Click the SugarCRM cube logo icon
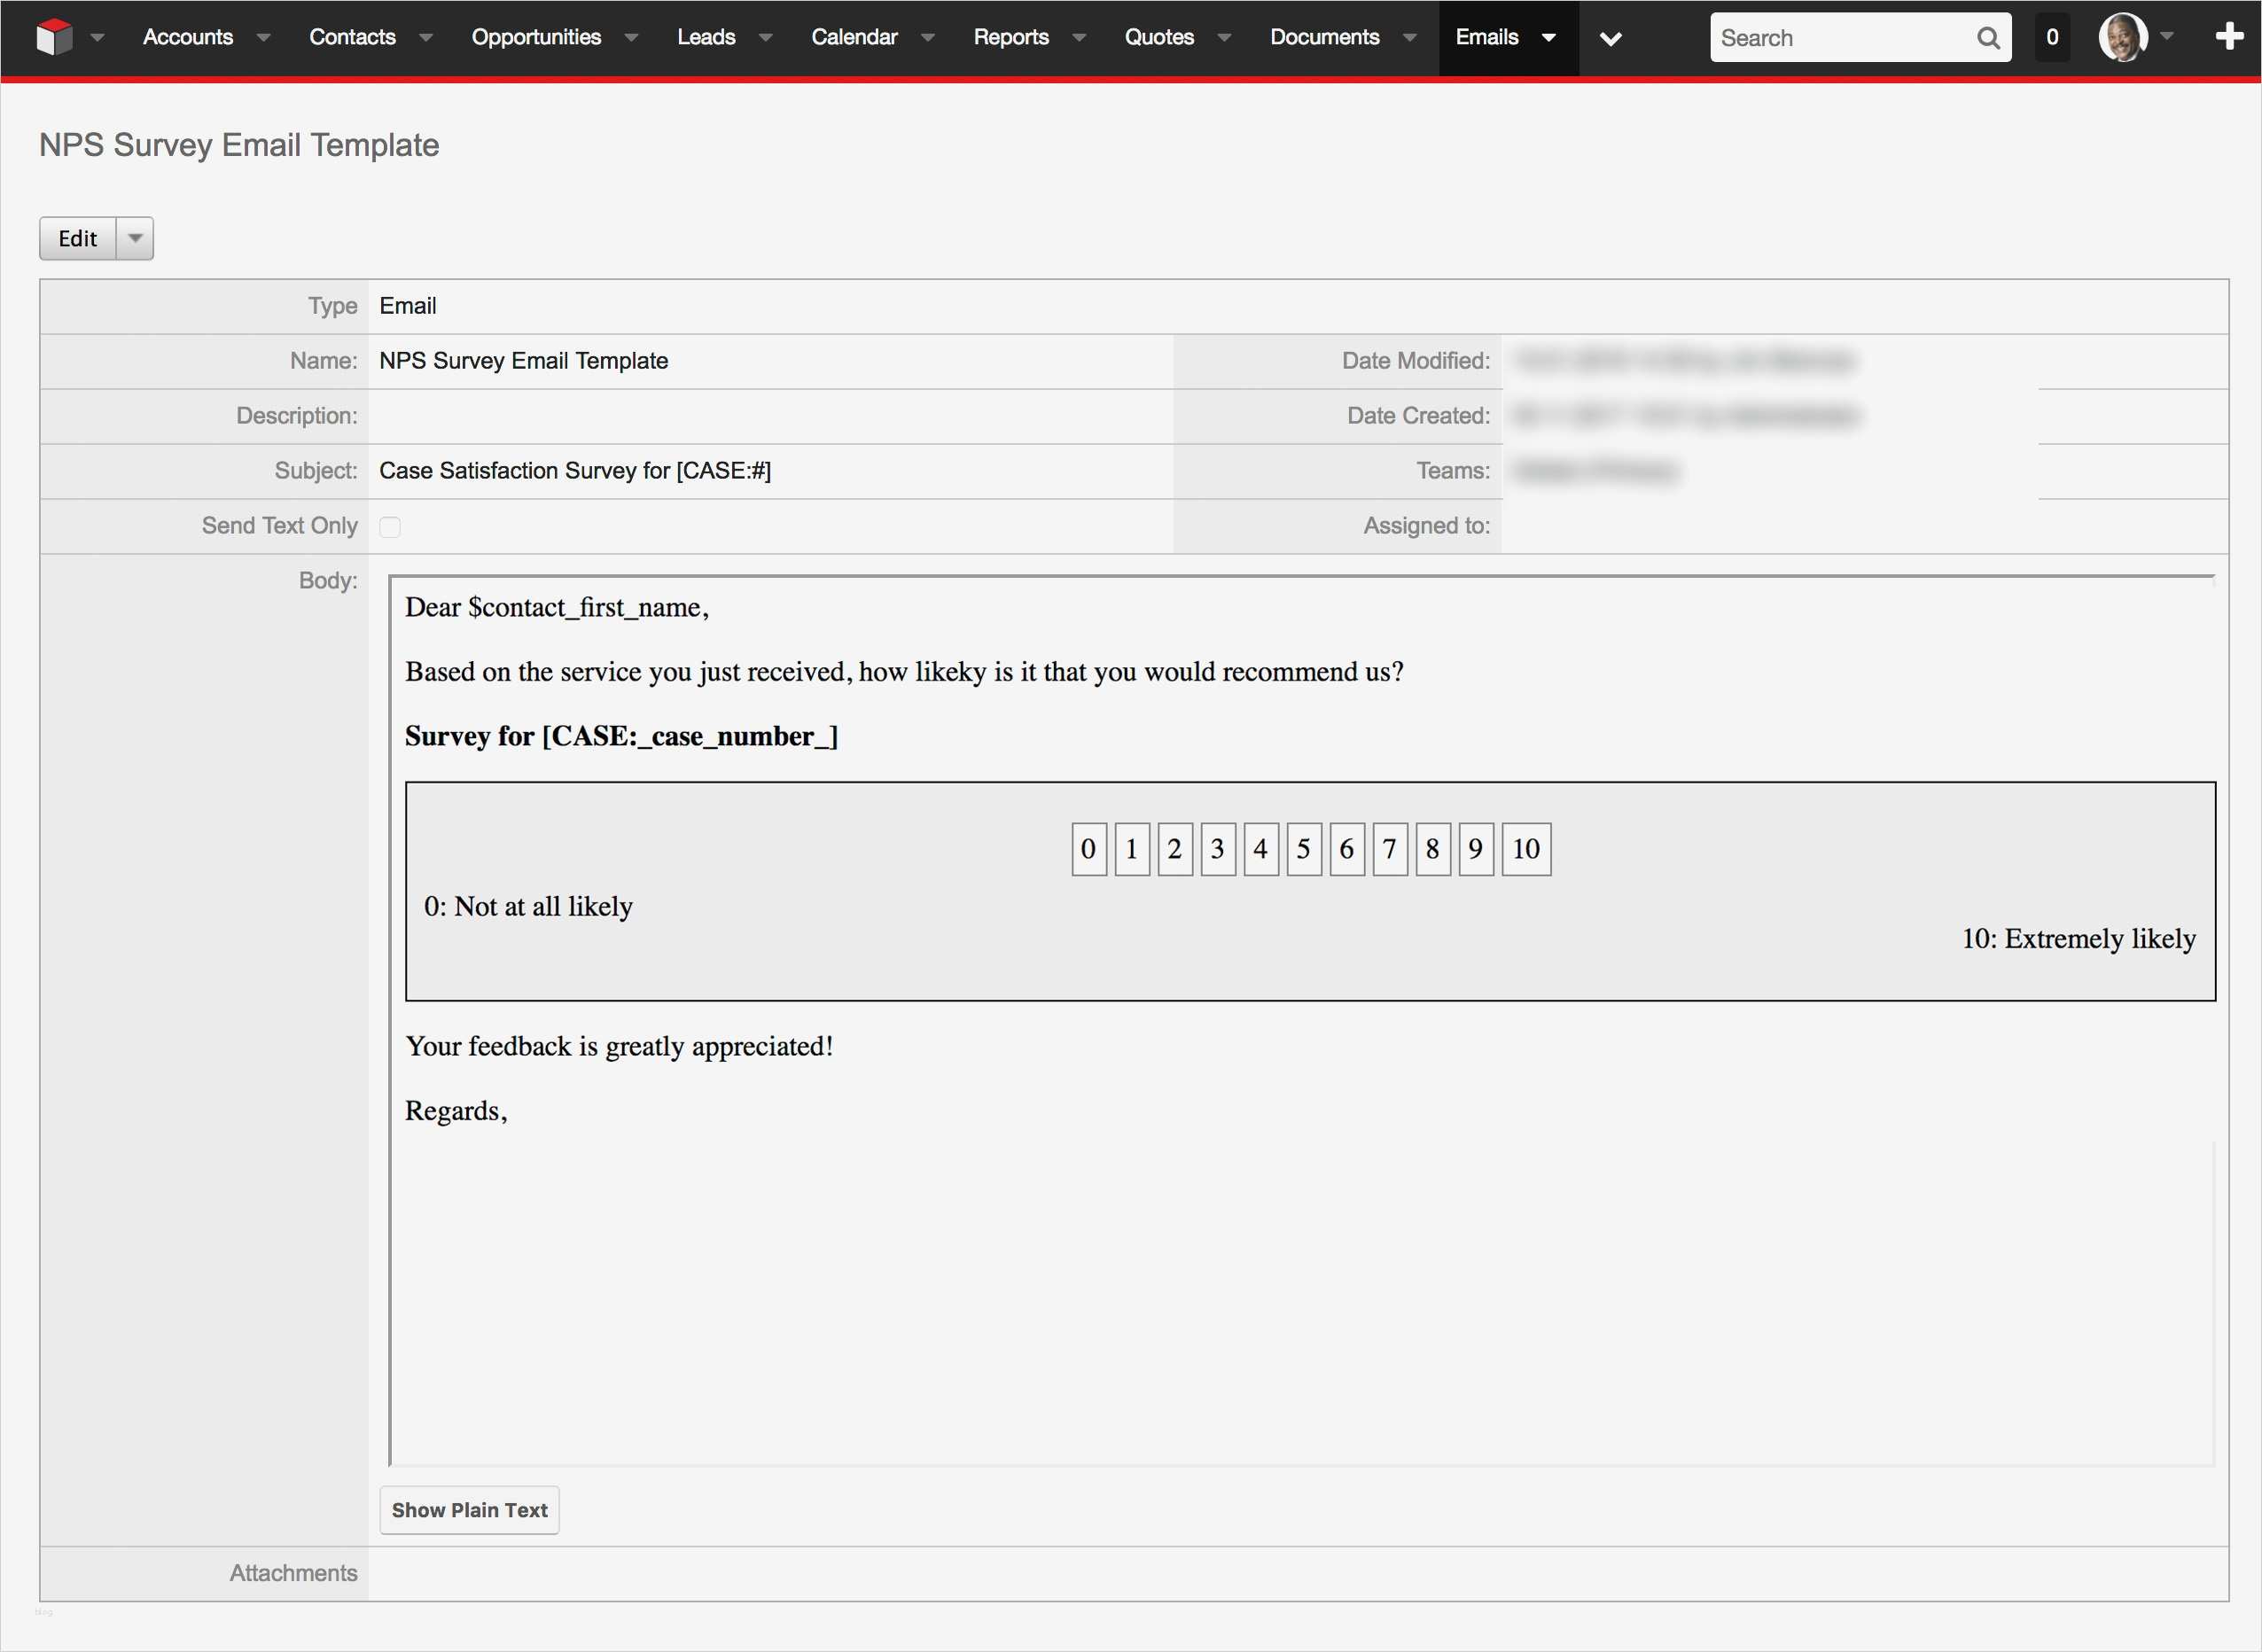The width and height of the screenshot is (2262, 1652). [54, 37]
